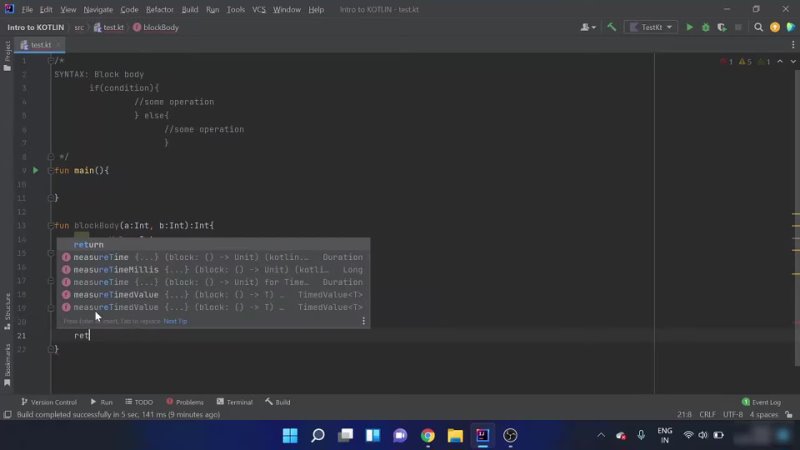800x450 pixels.
Task: Open Chrome from the taskbar
Action: (428, 435)
